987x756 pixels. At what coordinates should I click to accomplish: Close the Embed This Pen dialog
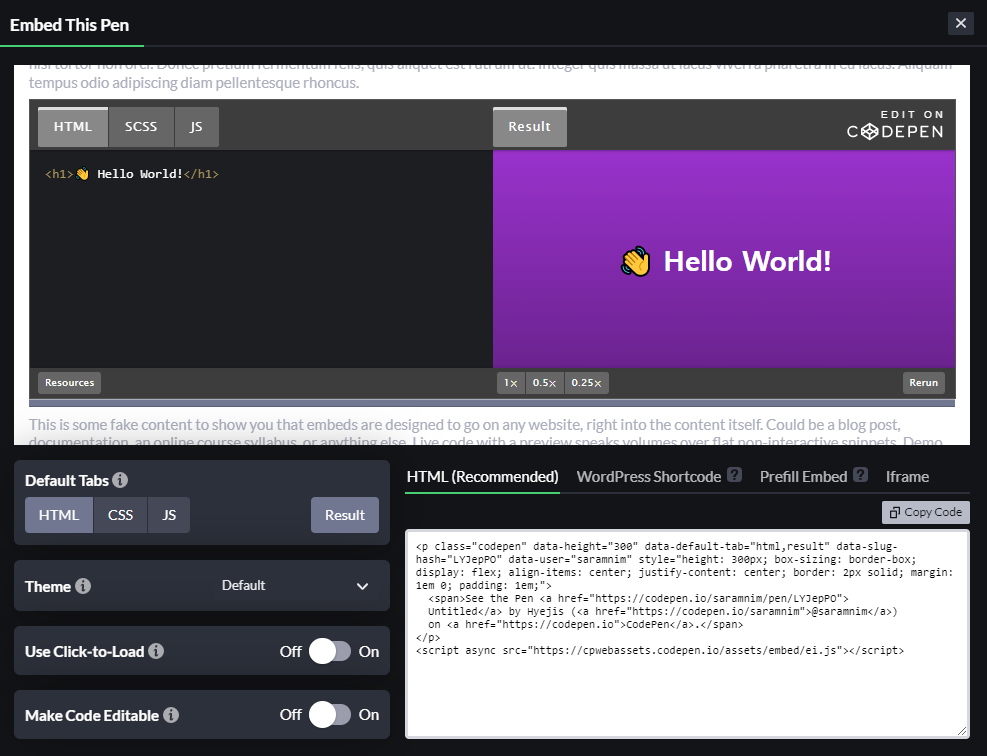pos(961,23)
